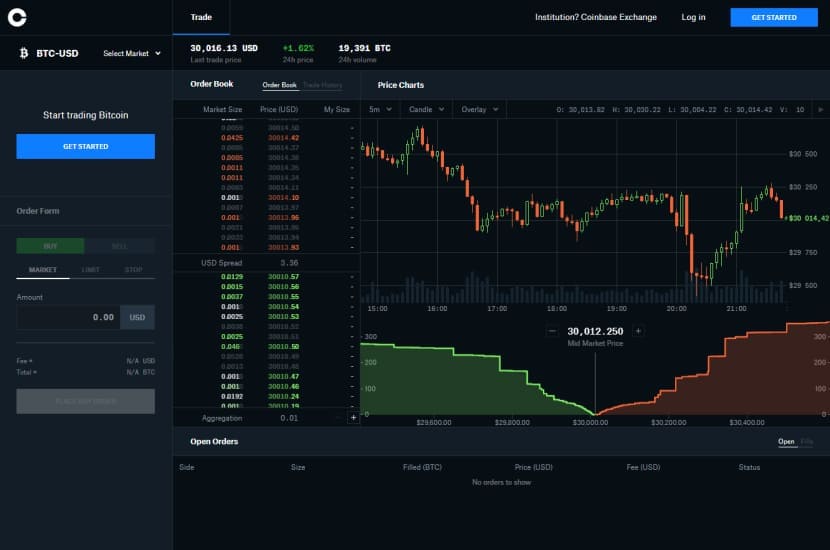The width and height of the screenshot is (830, 550).
Task: Zoom out depth chart with minus icon
Action: pos(552,331)
